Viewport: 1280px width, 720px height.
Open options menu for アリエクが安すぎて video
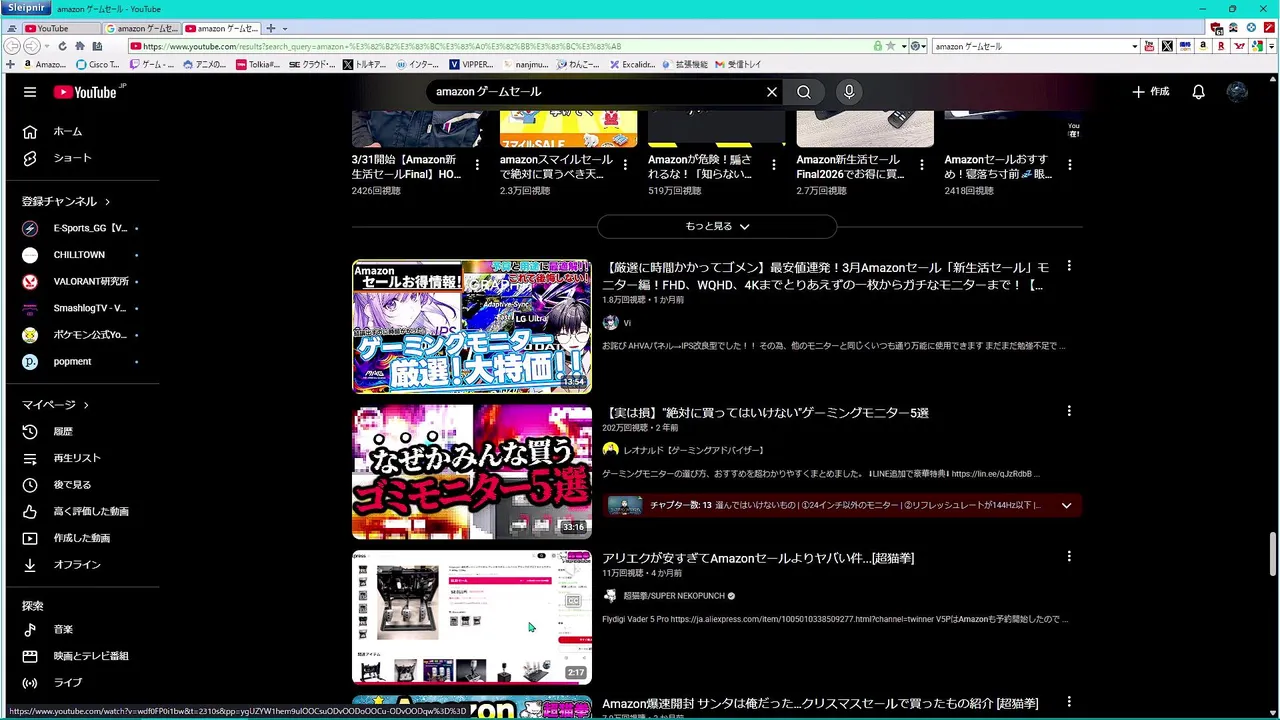[x=1069, y=556]
